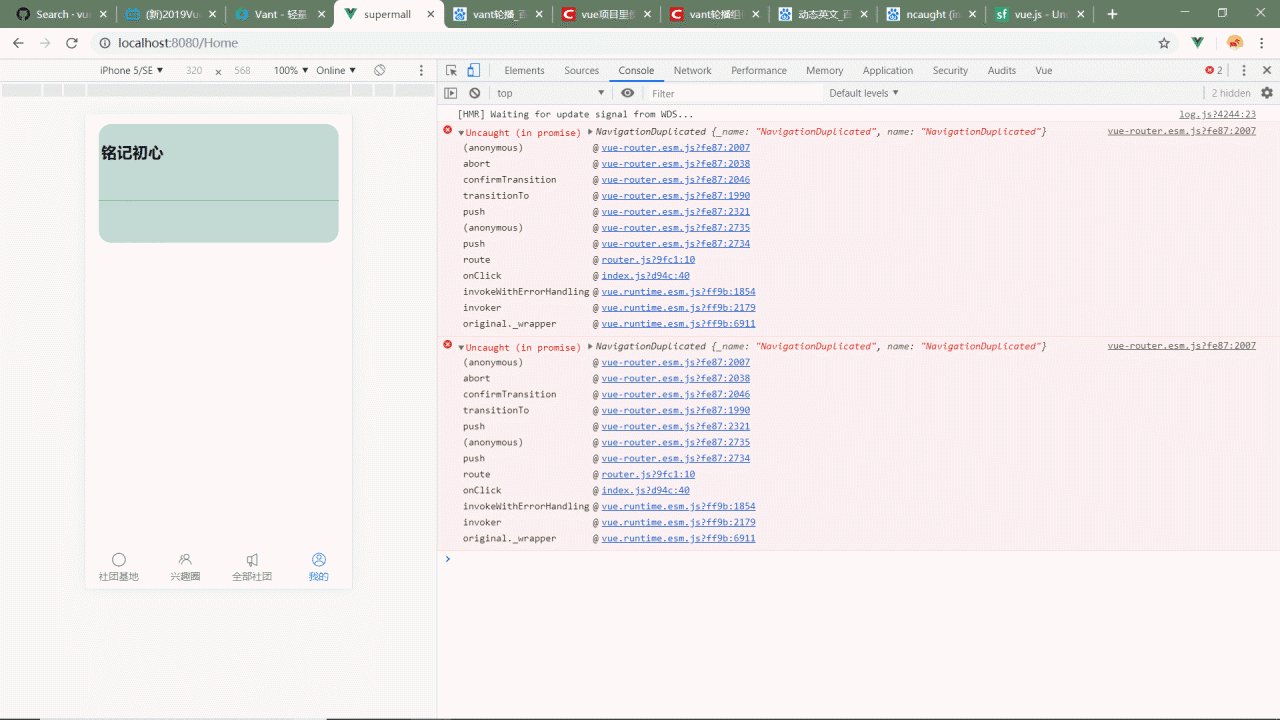1280x720 pixels.
Task: Click the rotate device icon
Action: pos(380,70)
